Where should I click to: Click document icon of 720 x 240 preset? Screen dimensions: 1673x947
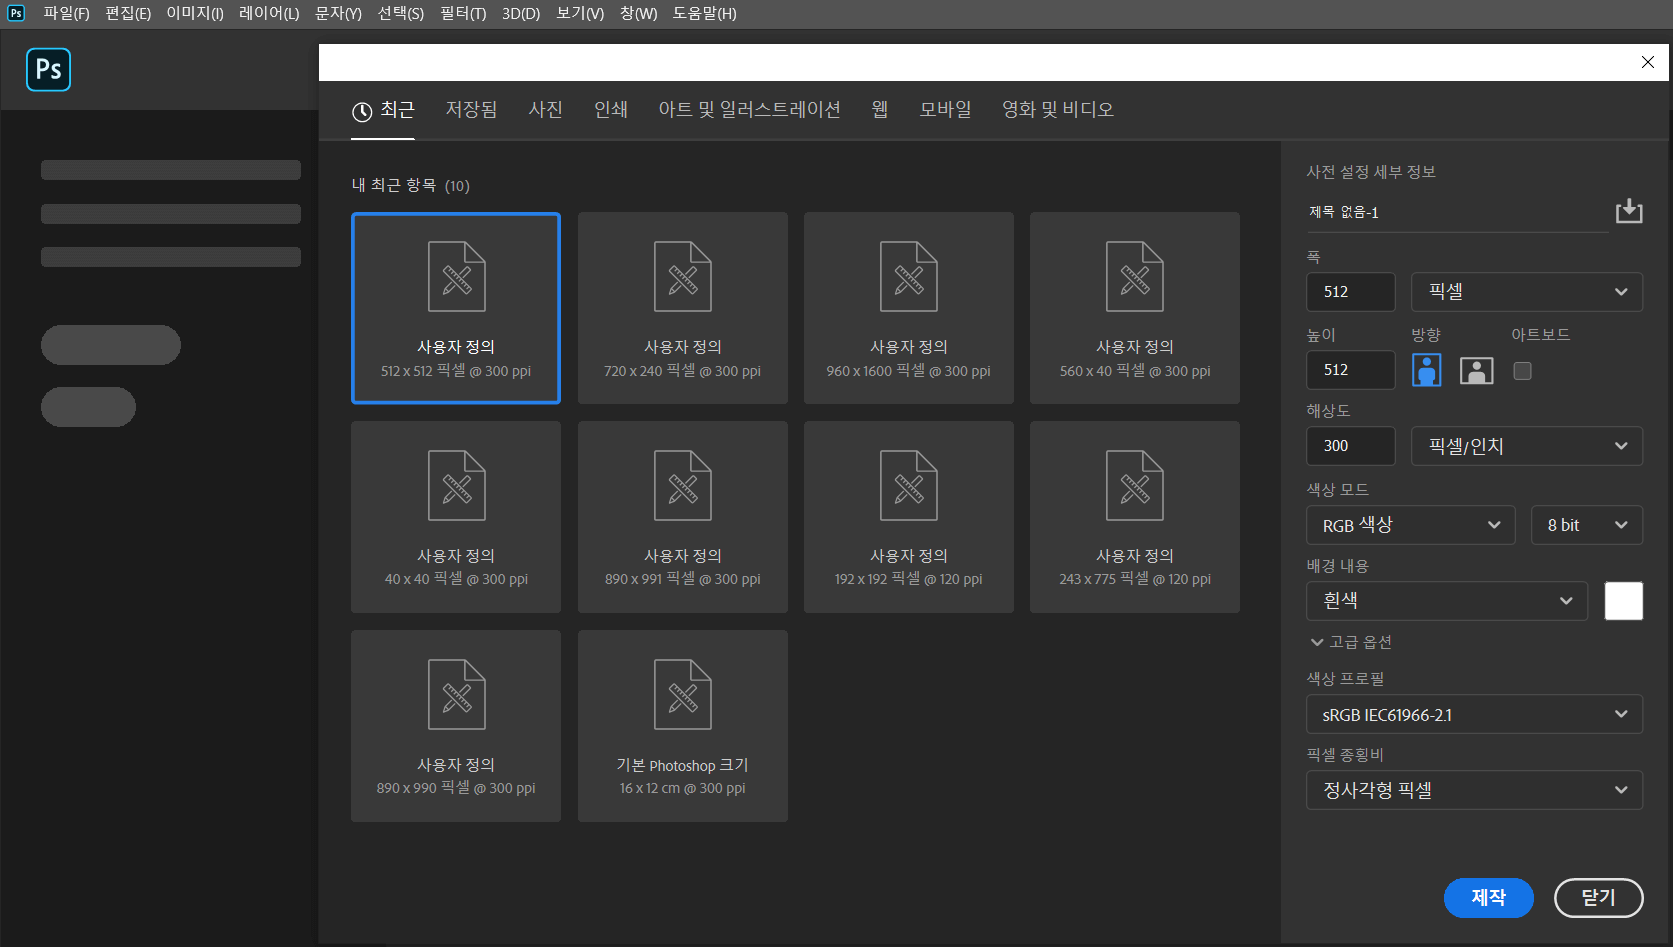click(683, 276)
